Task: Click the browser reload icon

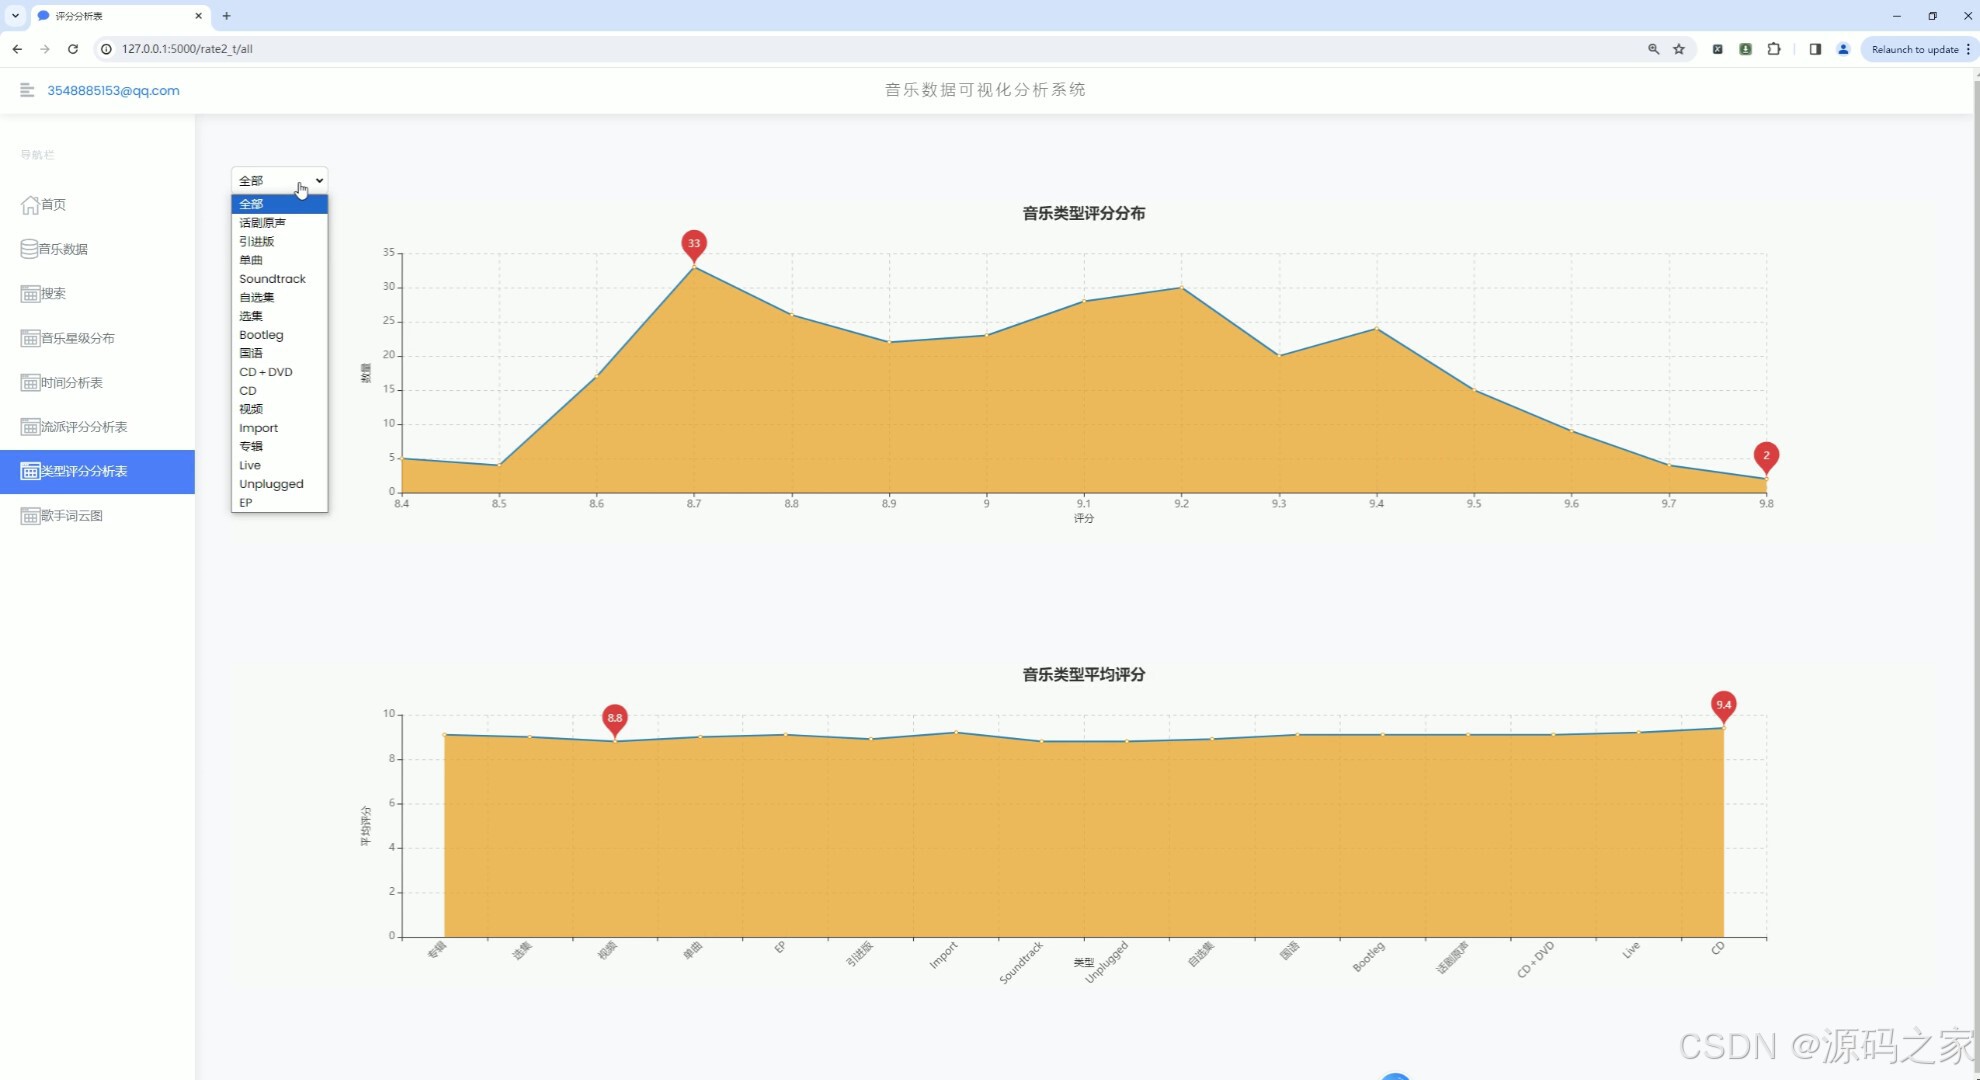Action: tap(73, 49)
